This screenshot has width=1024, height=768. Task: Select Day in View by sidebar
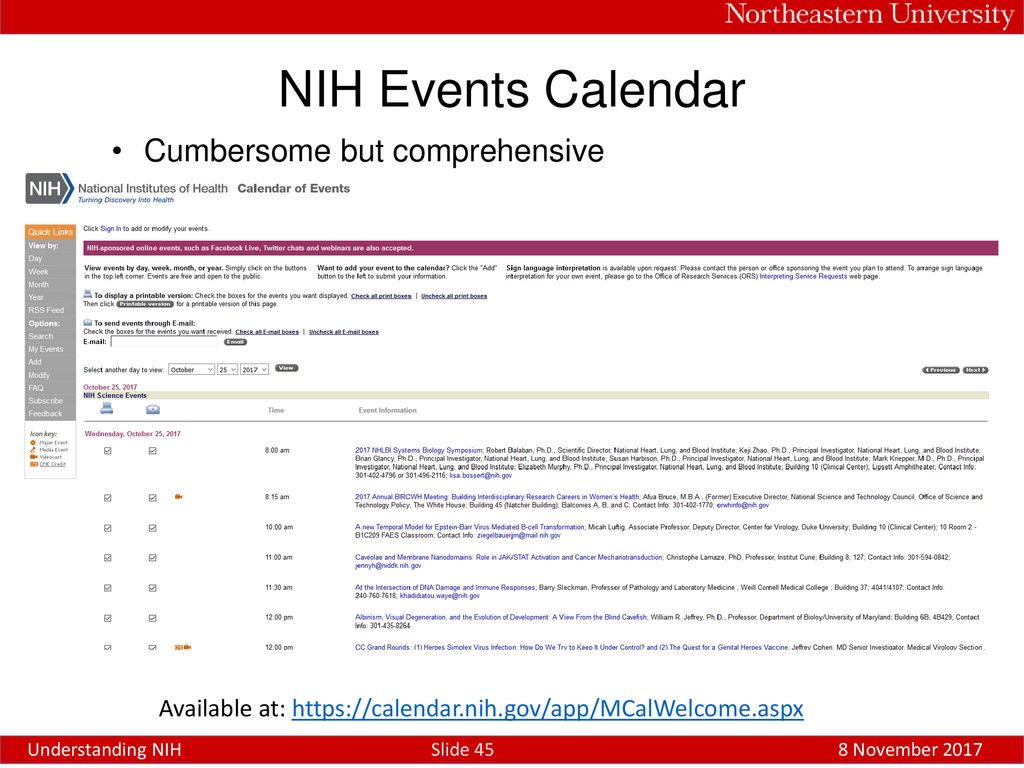[x=35, y=259]
